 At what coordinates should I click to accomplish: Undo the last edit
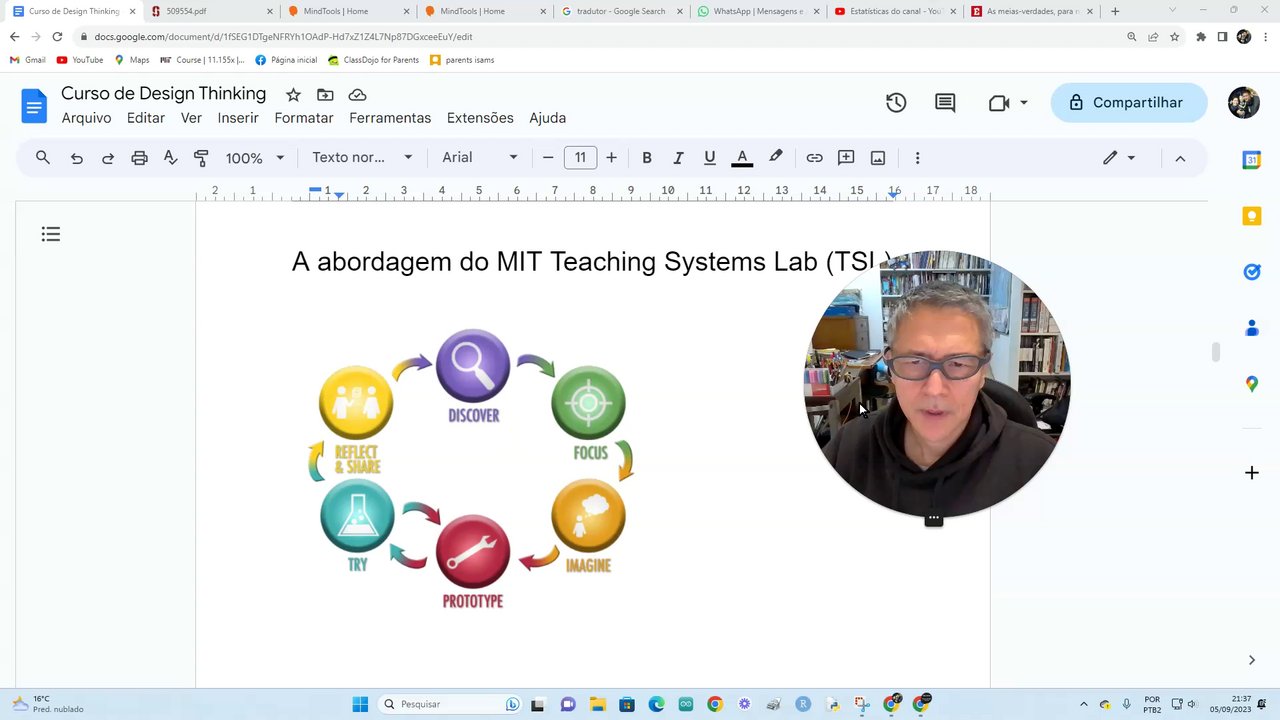coord(76,158)
